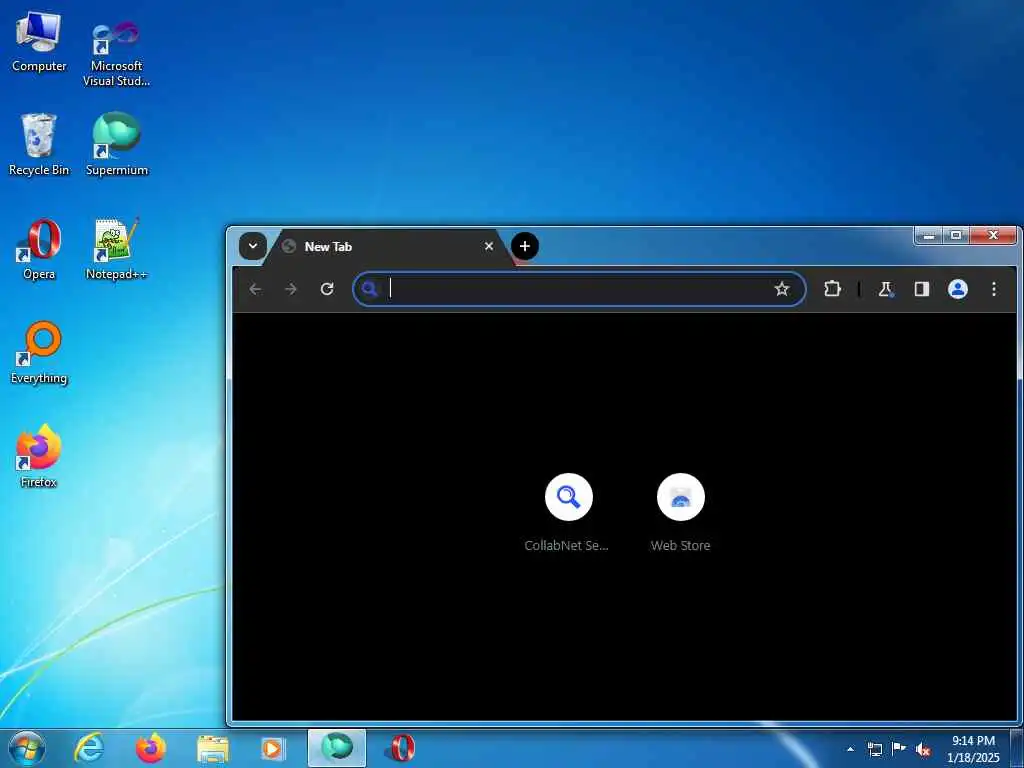1024x768 pixels.
Task: Open the CollabNet Se... shortcut tile
Action: click(x=568, y=513)
